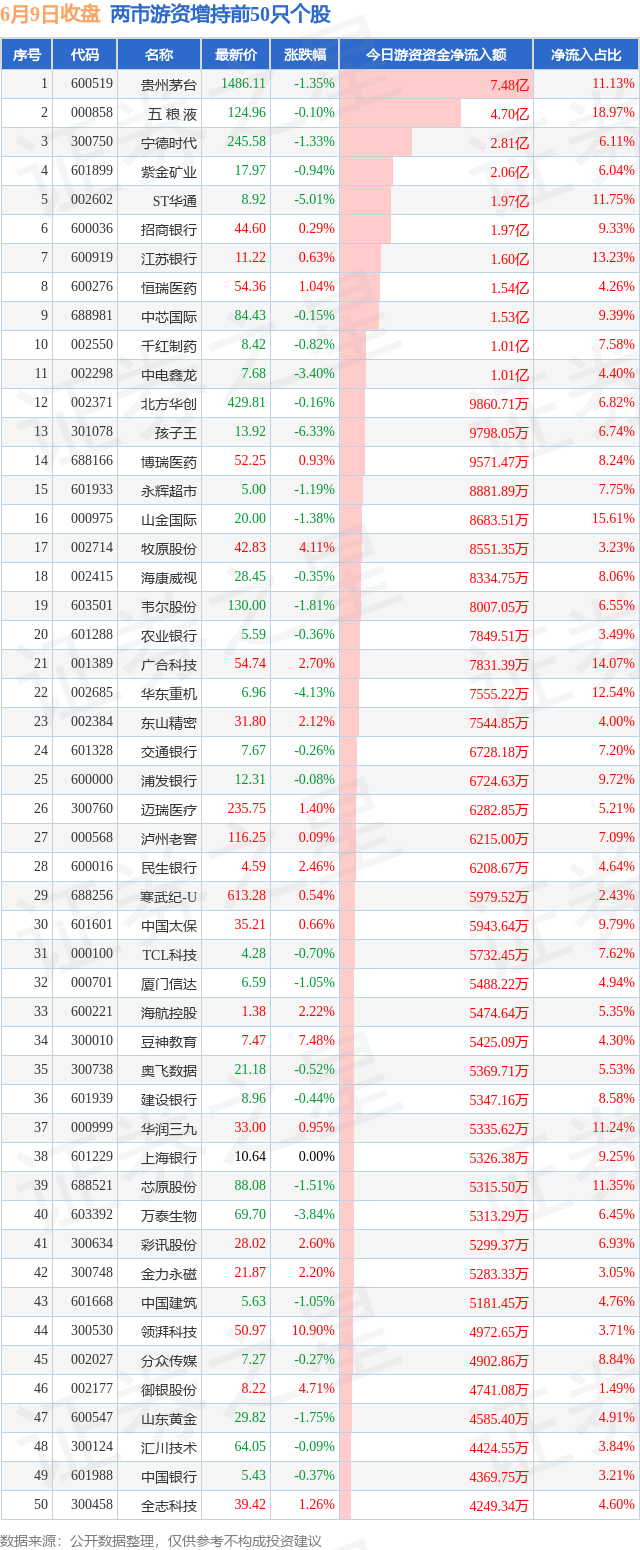The width and height of the screenshot is (640, 1550).
Task: Click stock name 招商银行
Action: click(169, 230)
